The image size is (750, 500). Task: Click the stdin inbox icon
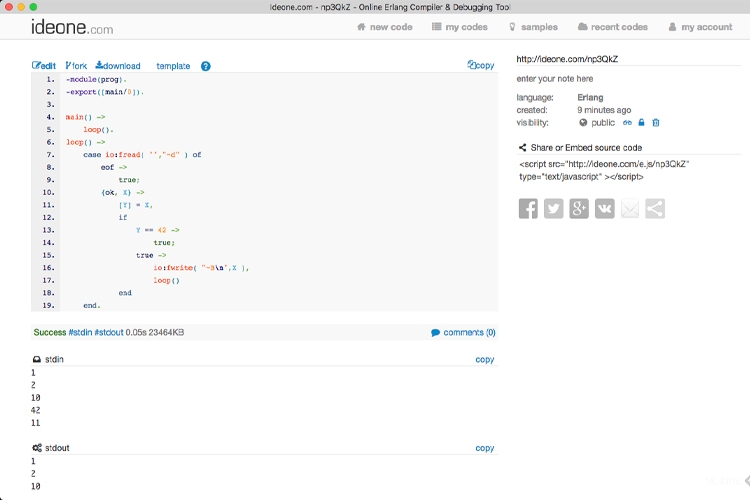(x=37, y=359)
